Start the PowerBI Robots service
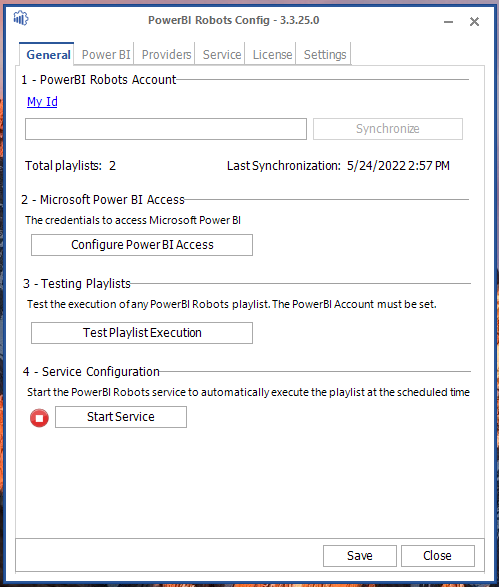 coord(121,417)
